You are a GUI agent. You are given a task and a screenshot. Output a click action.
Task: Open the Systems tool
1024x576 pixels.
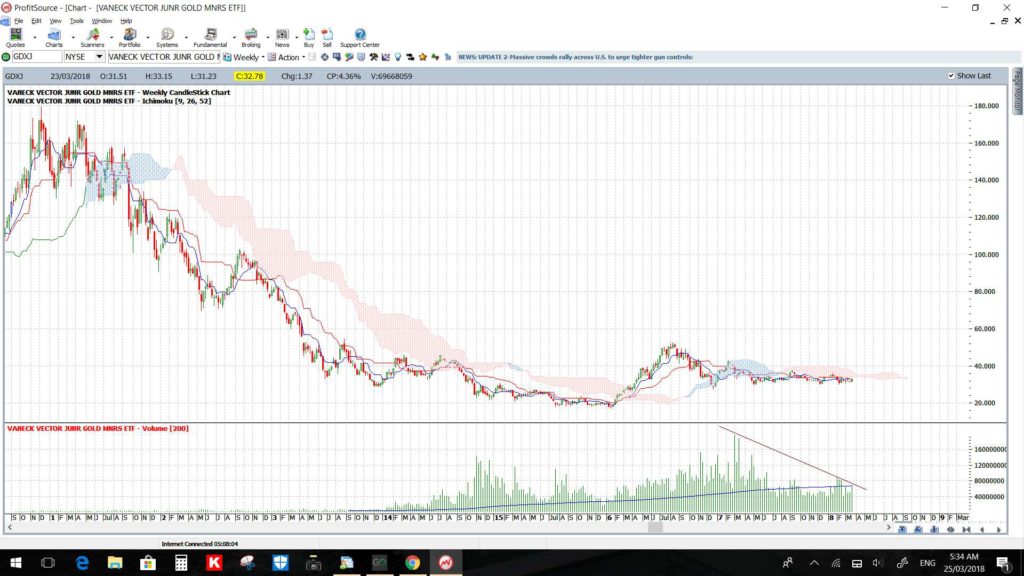[x=167, y=38]
